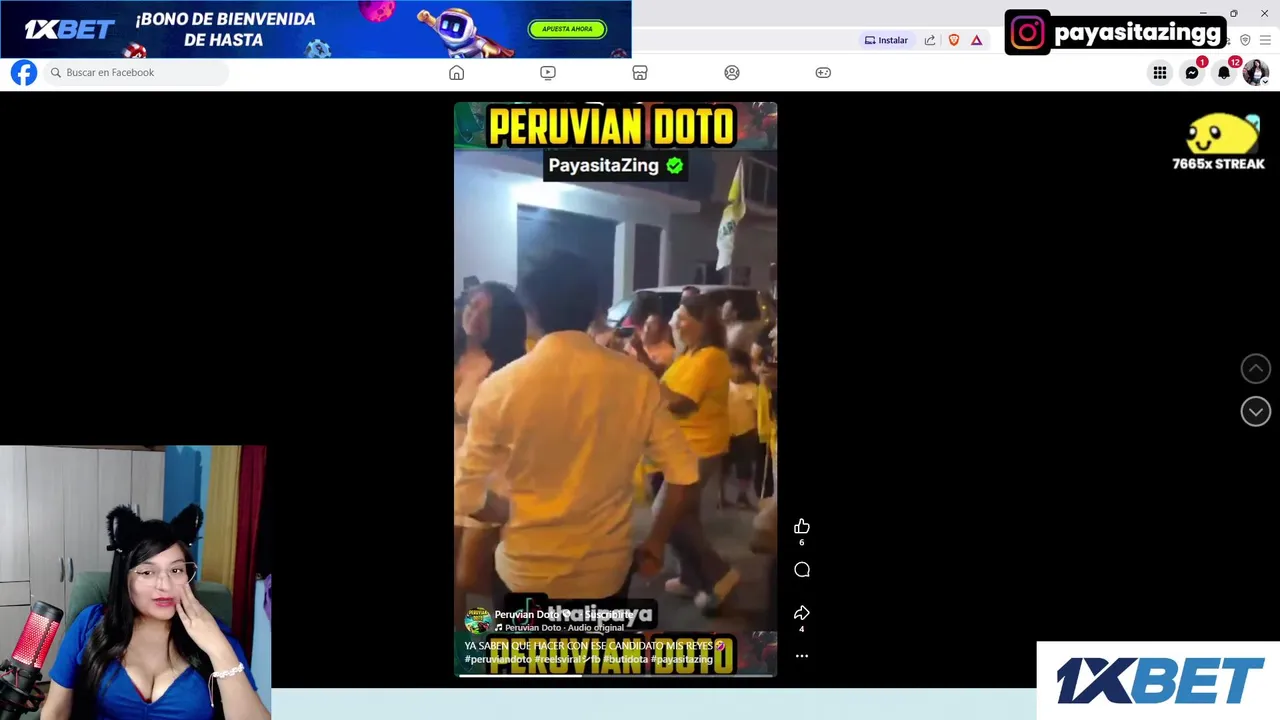Click the Buscar en Facebook search field
Image resolution: width=1280 pixels, height=720 pixels.
[136, 73]
